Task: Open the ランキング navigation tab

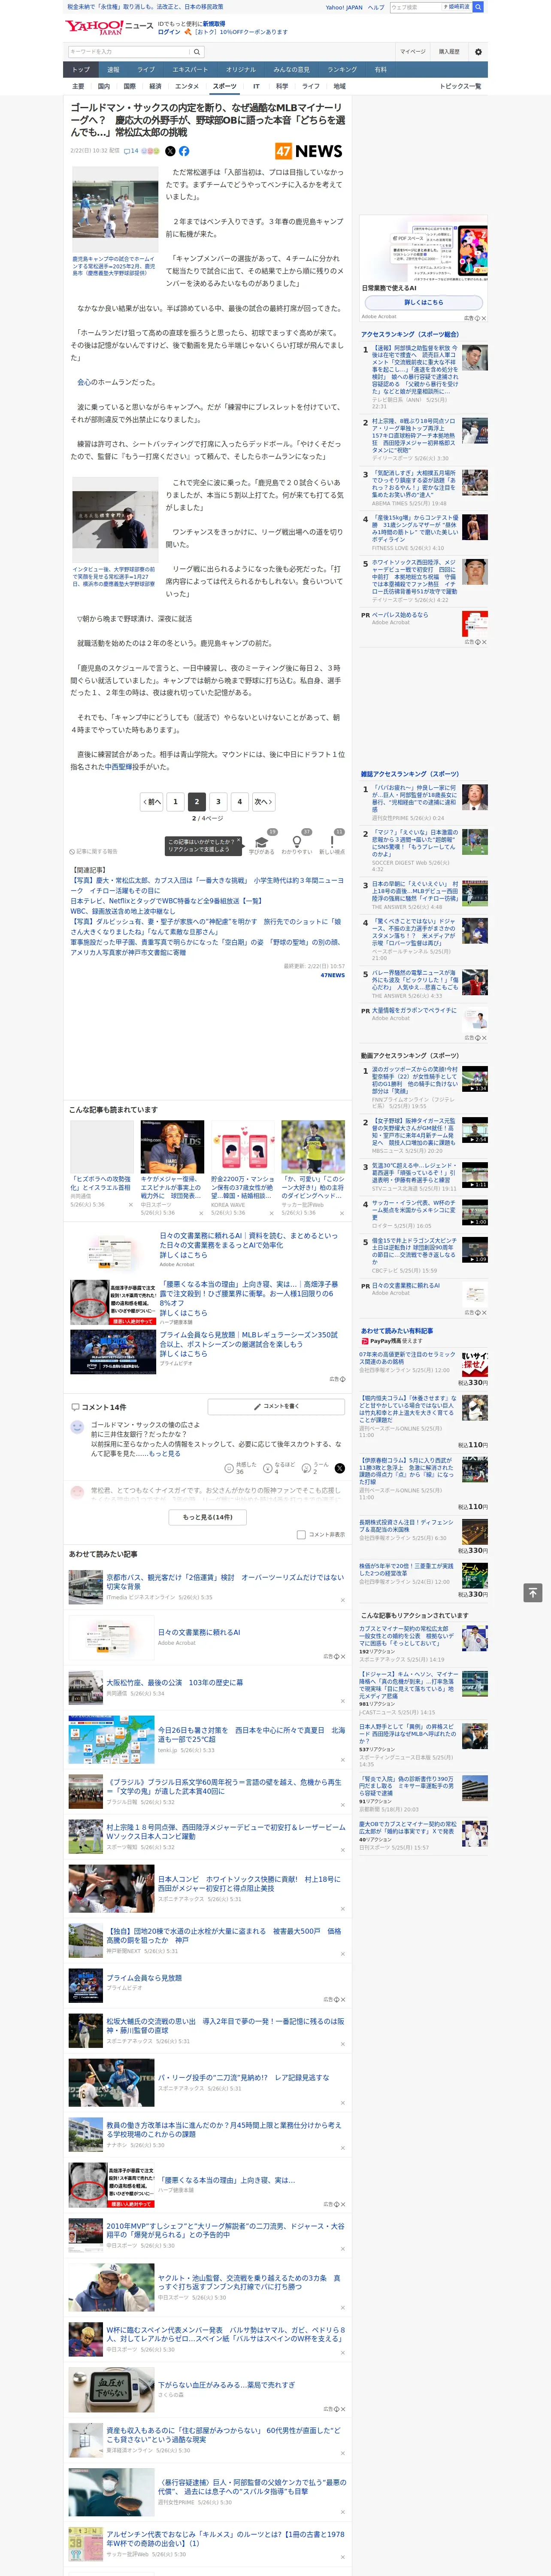Action: (342, 70)
